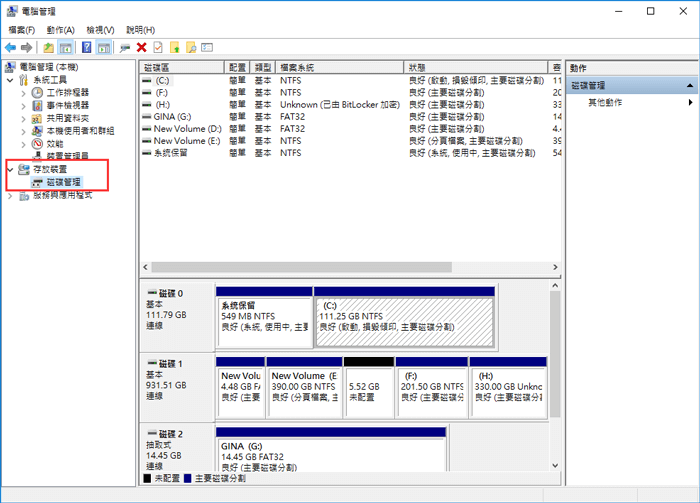Click the settings list toolbar icon at far right
The width and height of the screenshot is (700, 503).
(207, 47)
